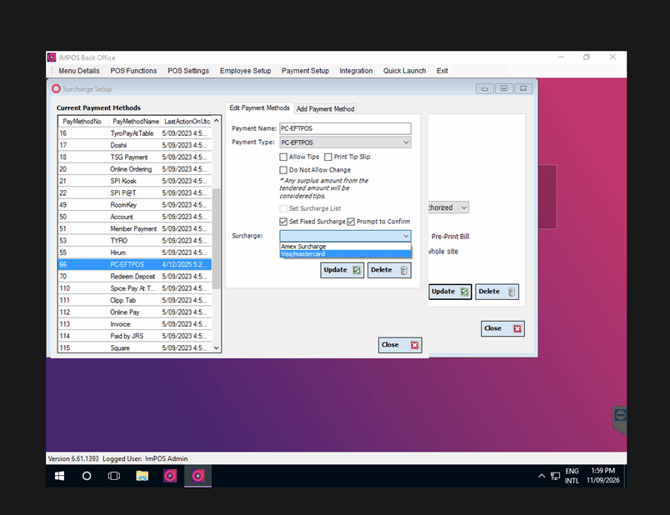This screenshot has height=515, width=670.
Task: Sort by the PayMethodNo column header
Action: click(x=82, y=121)
